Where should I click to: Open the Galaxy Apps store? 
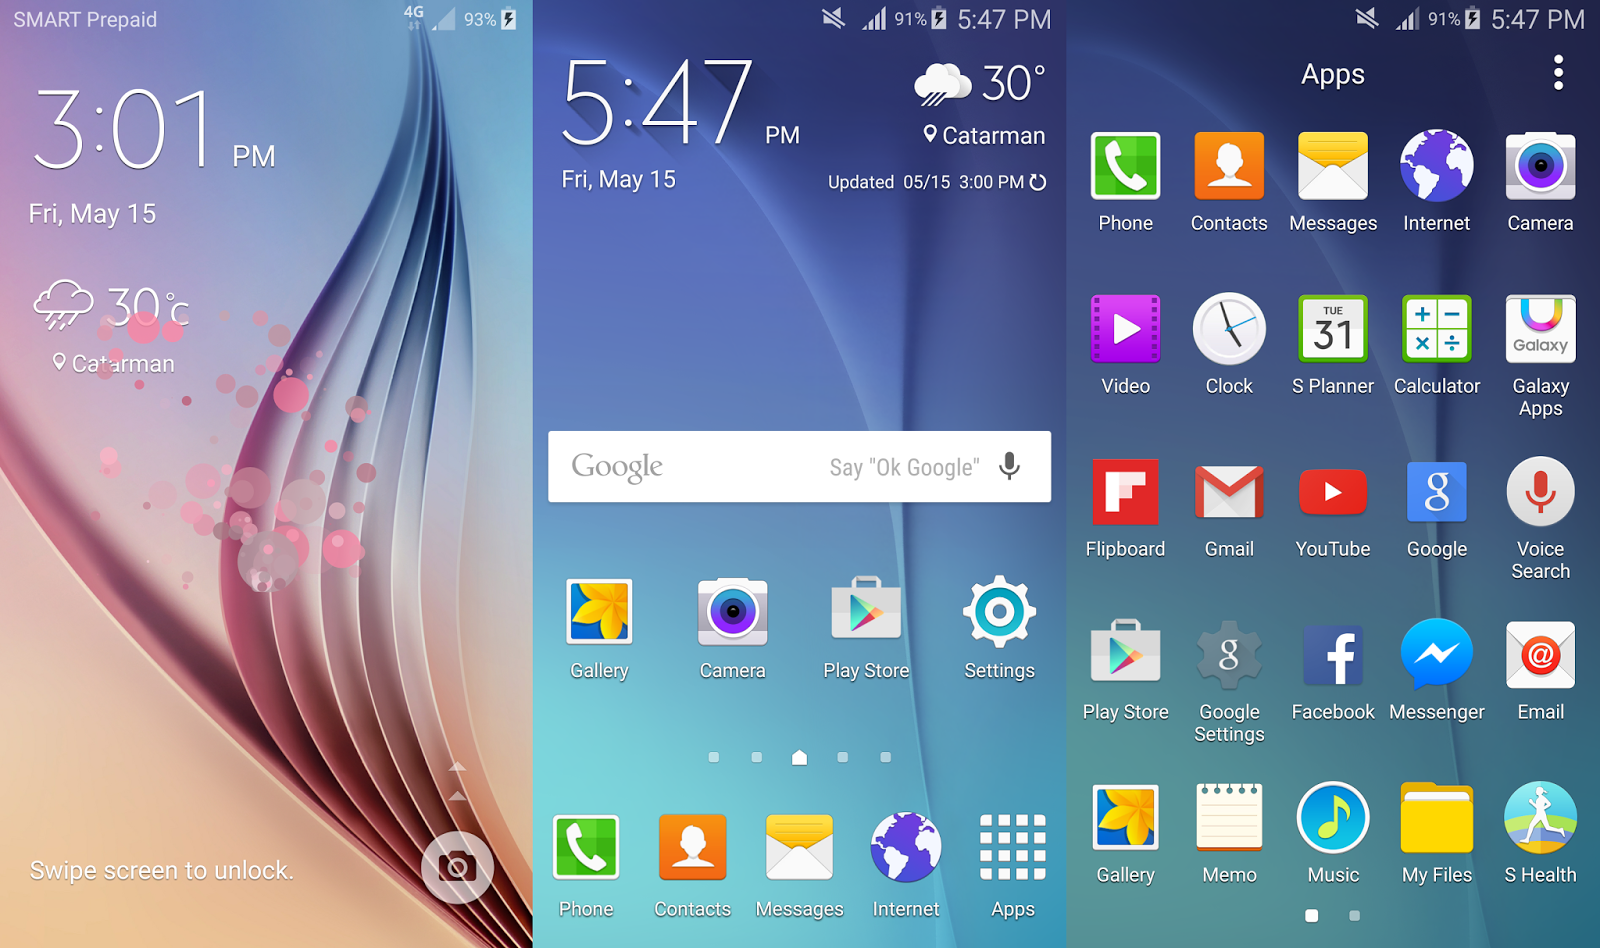pyautogui.click(x=1541, y=356)
